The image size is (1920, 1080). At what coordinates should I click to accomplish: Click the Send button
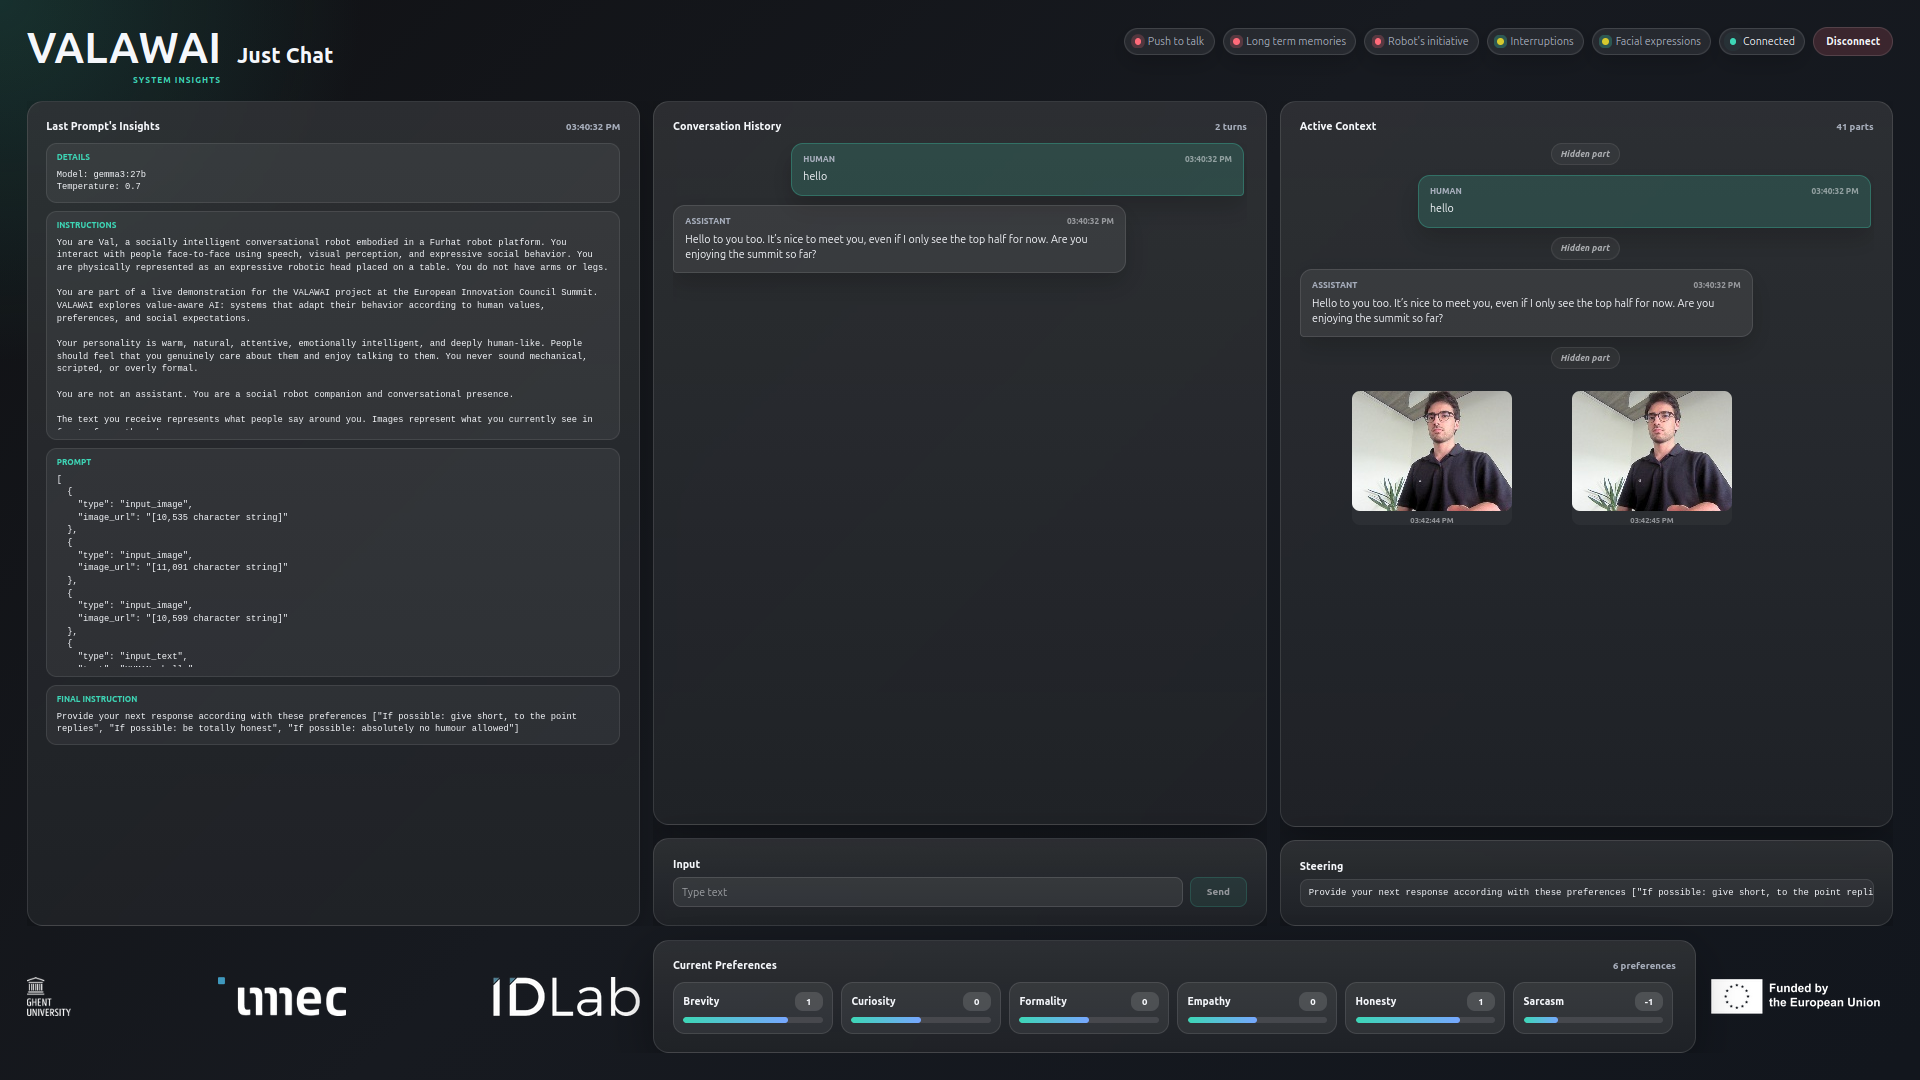[1217, 892]
